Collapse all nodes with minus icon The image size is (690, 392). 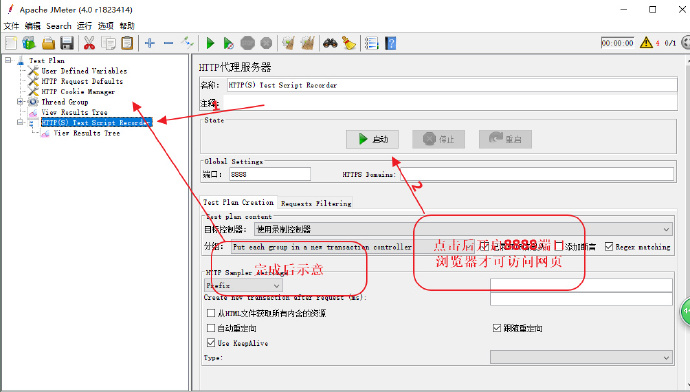click(168, 43)
